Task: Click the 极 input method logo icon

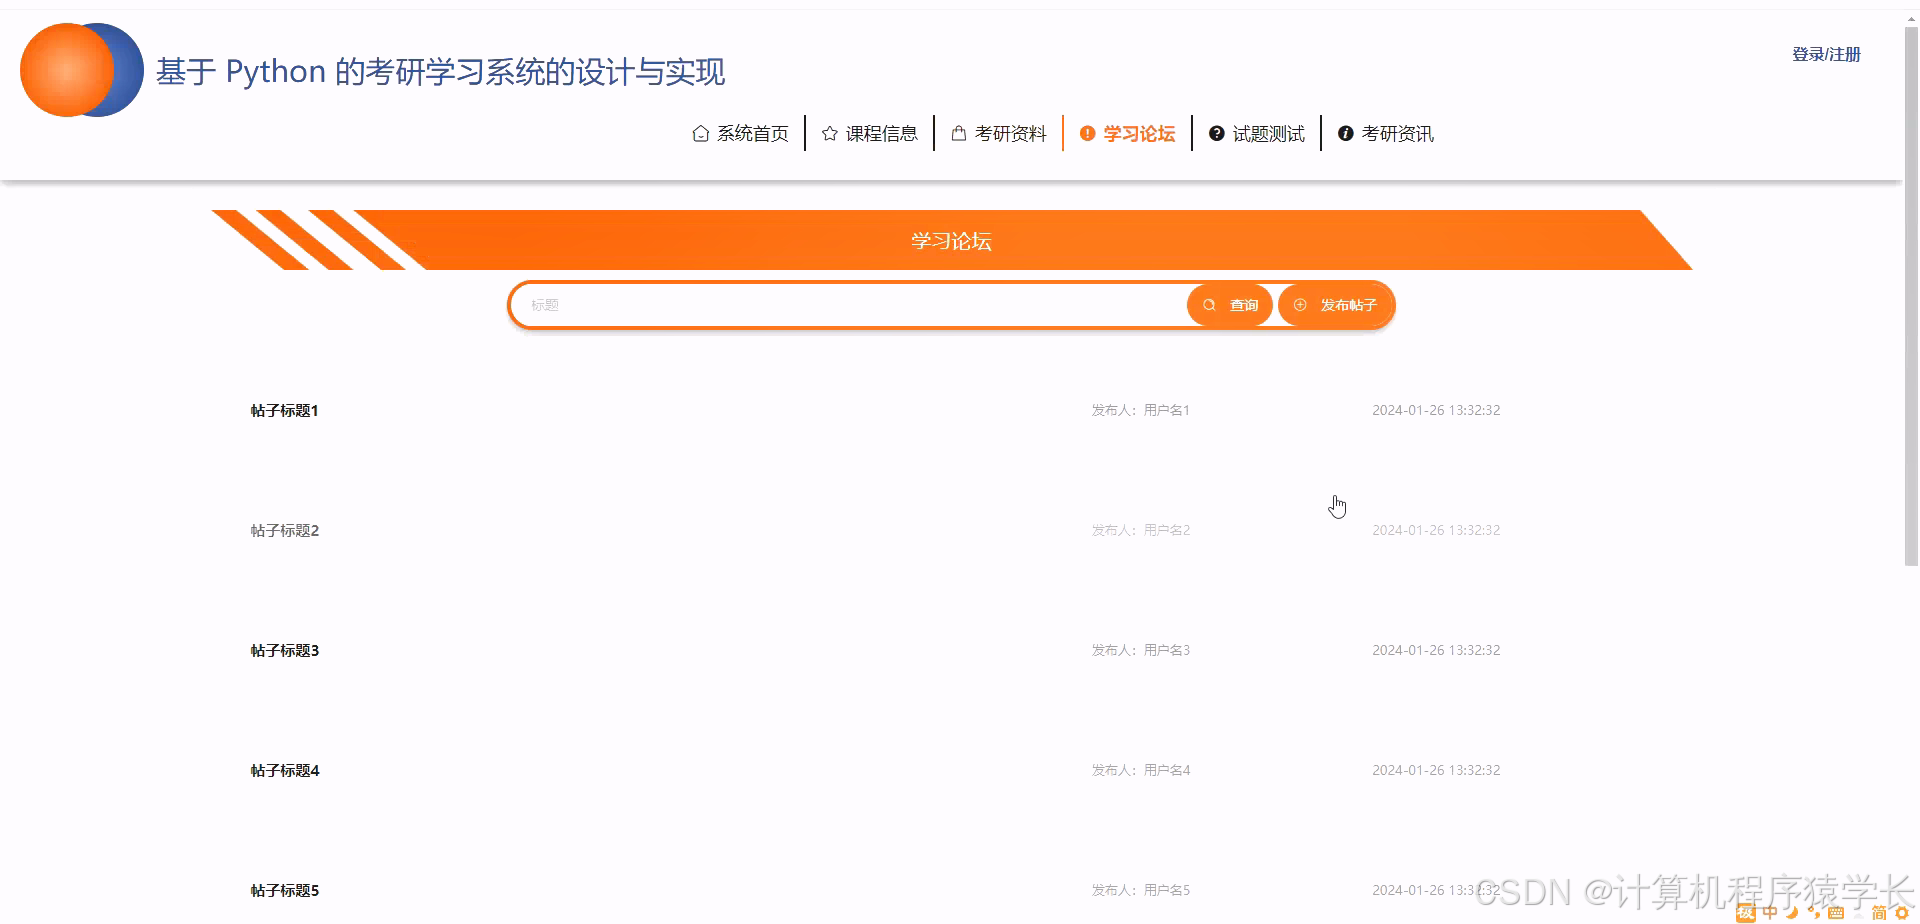Action: (x=1746, y=912)
